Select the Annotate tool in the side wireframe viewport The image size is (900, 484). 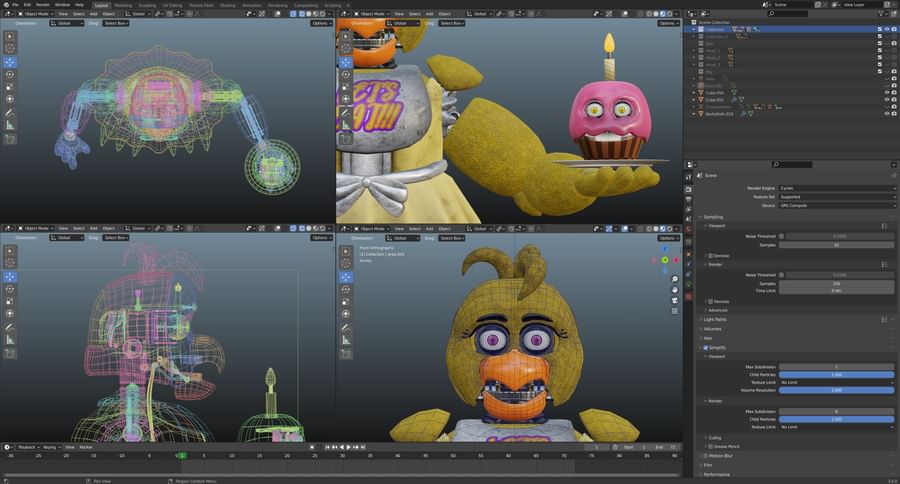click(10, 327)
